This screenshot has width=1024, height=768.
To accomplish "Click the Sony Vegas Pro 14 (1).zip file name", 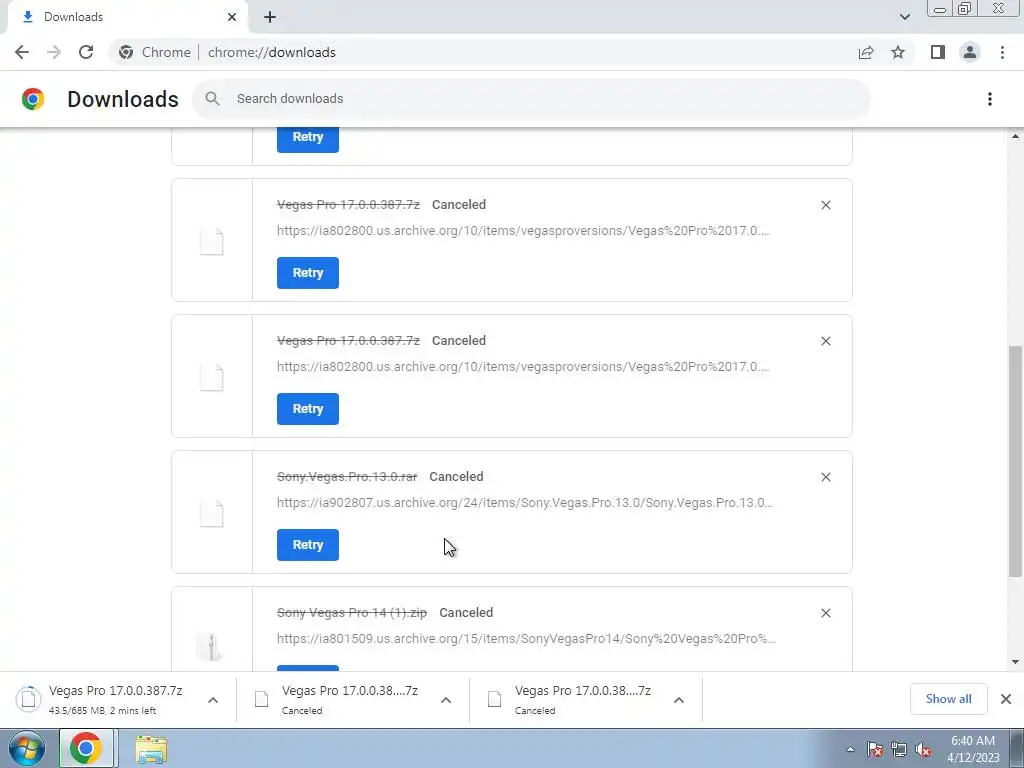I will pos(352,613).
